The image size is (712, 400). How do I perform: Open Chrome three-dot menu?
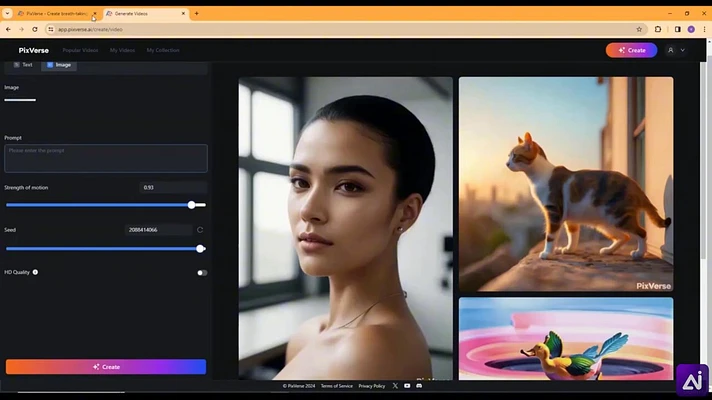tap(704, 29)
